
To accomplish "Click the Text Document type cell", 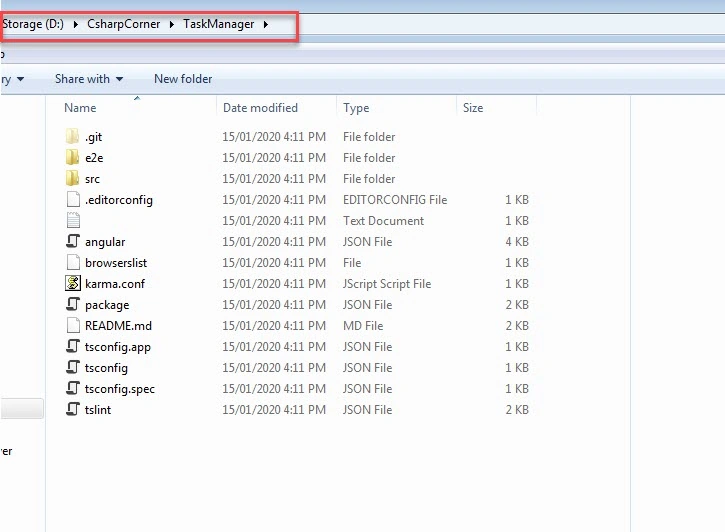I will pyautogui.click(x=383, y=221).
